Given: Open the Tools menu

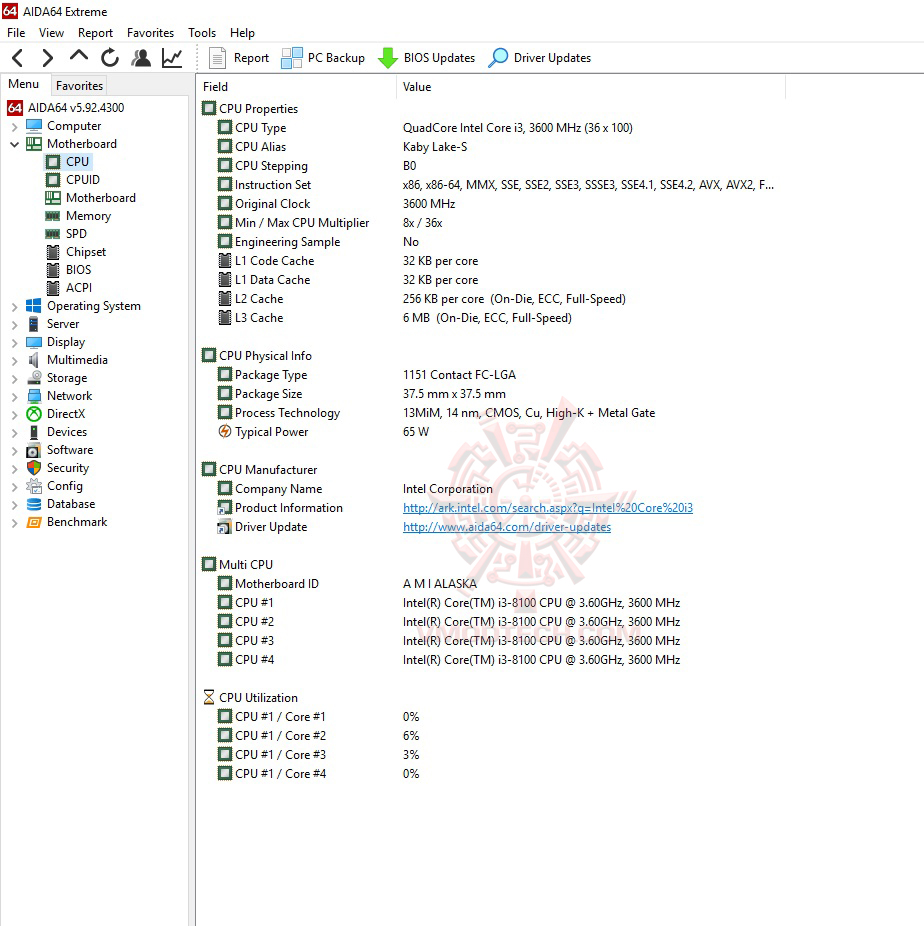Looking at the screenshot, I should tap(202, 33).
